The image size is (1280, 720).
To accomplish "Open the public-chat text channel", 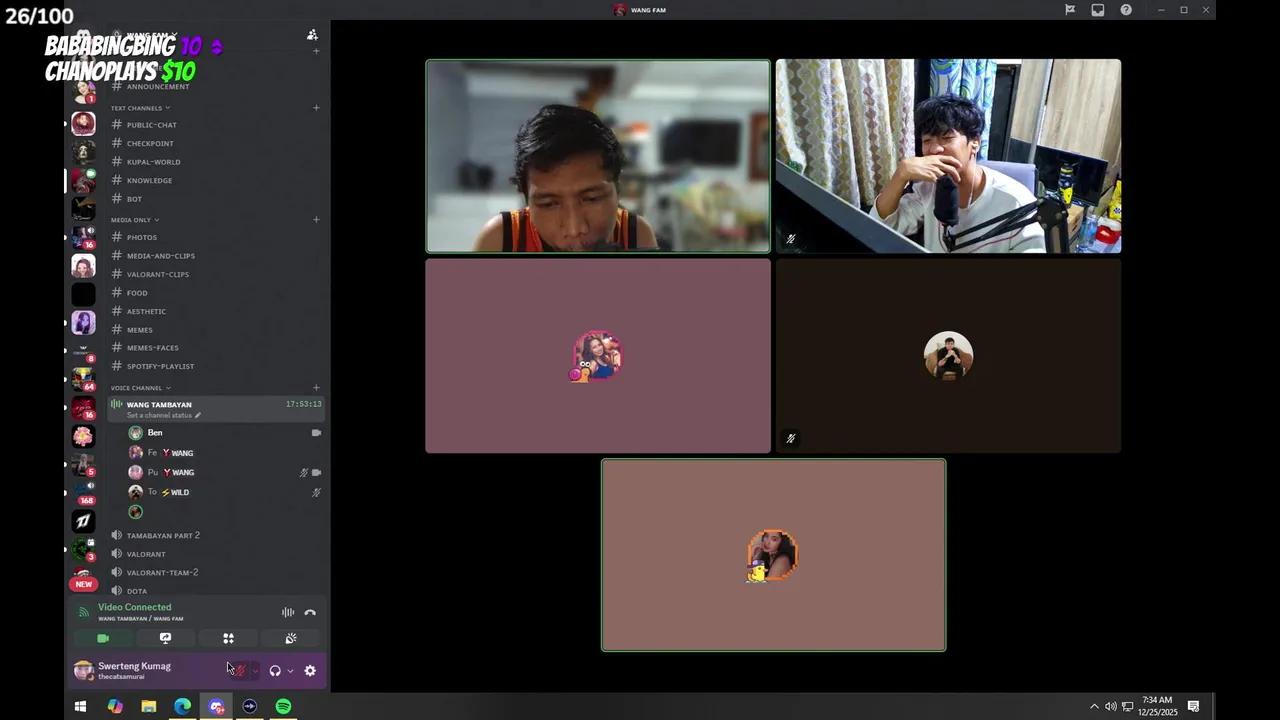I will point(151,125).
